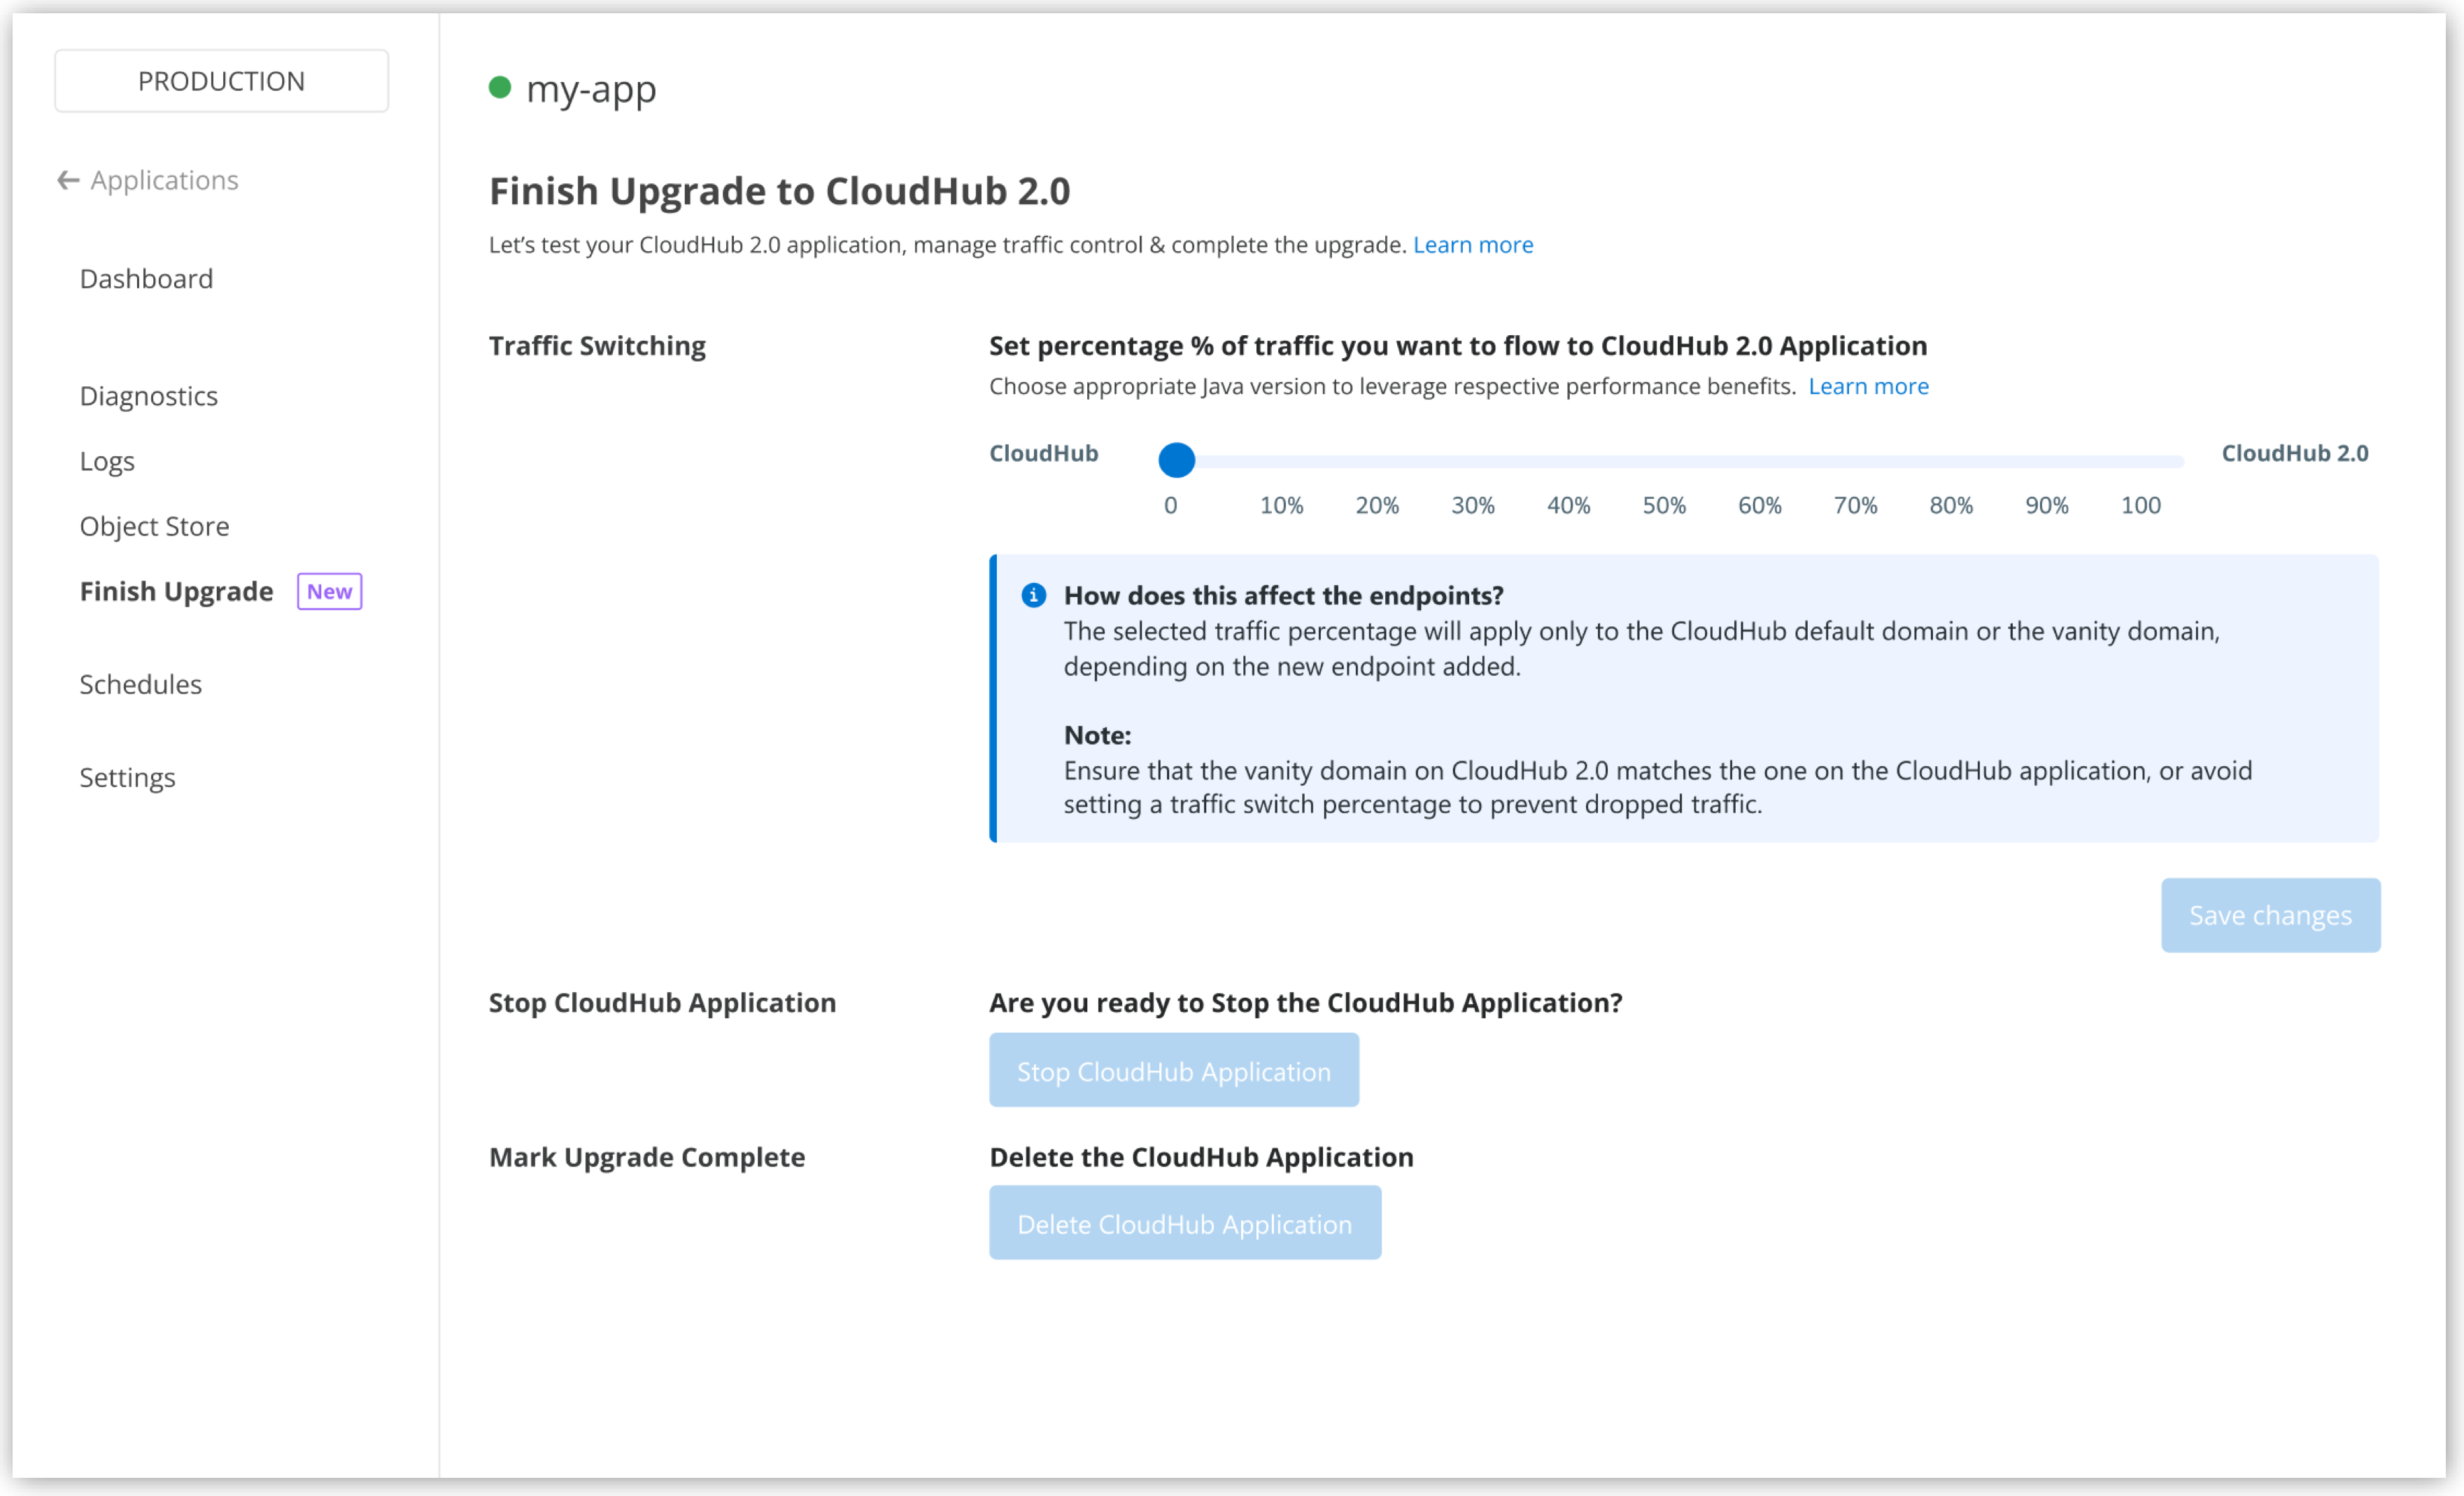This screenshot has height=1496, width=2464.
Task: View the Logs page
Action: coord(106,461)
